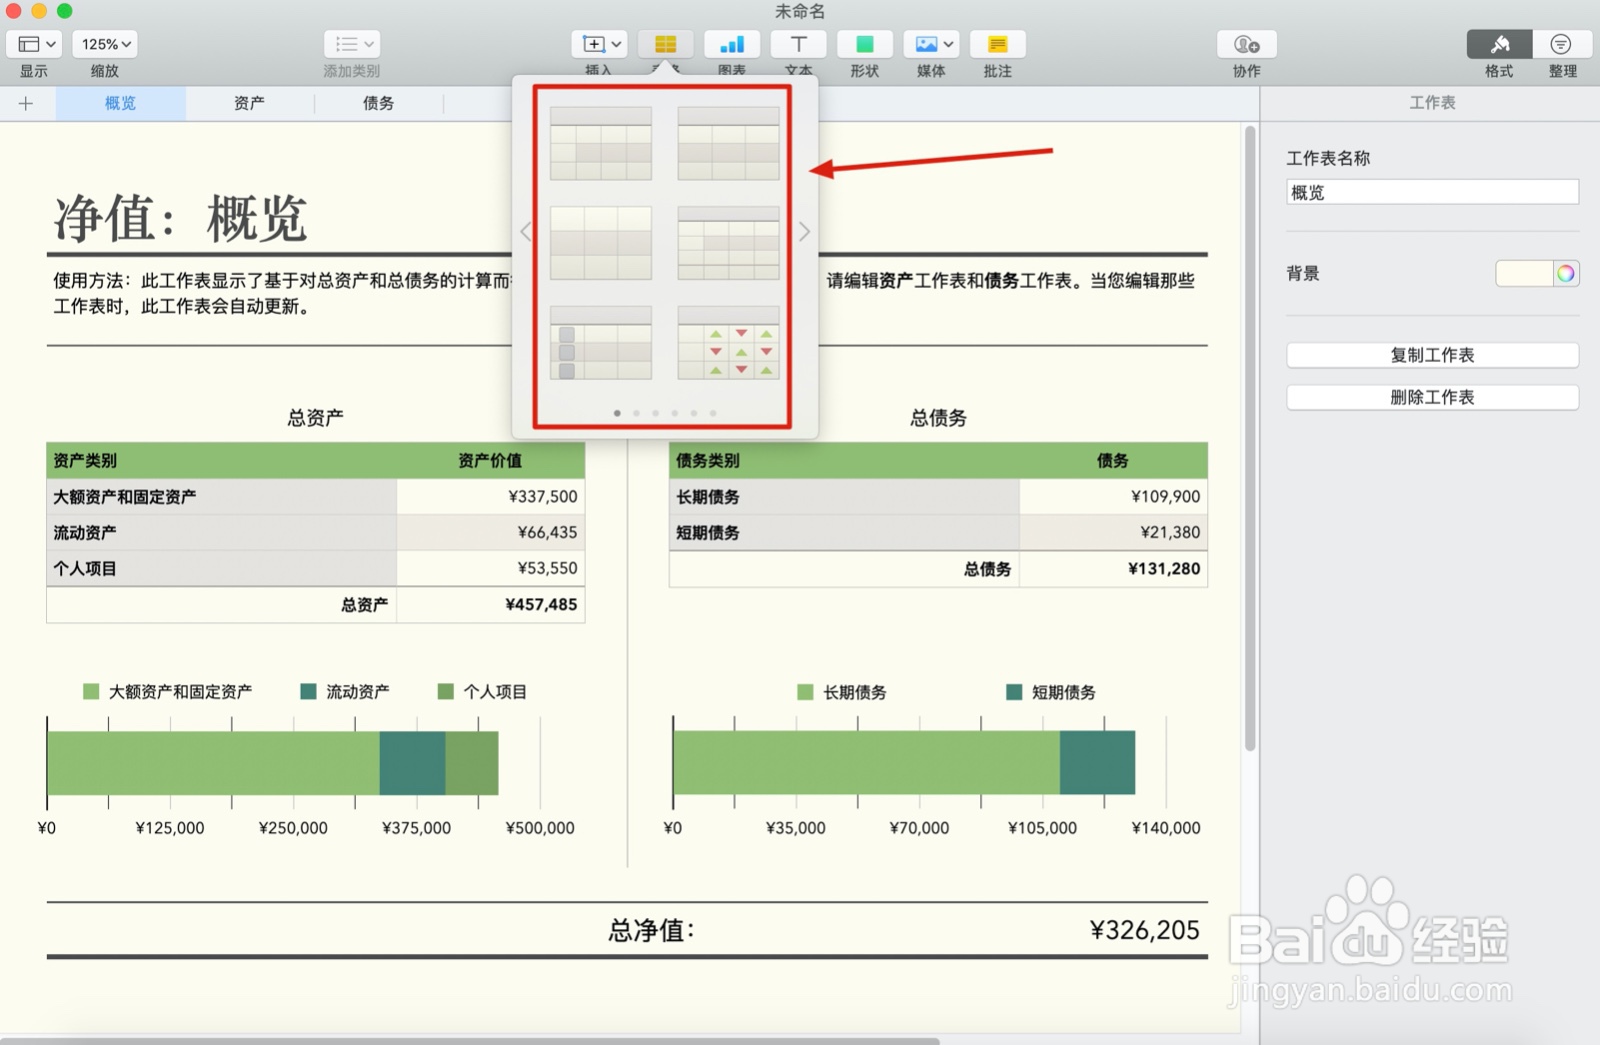The image size is (1600, 1045).
Task: Switch to the 资产 sheet tab
Action: pyautogui.click(x=248, y=102)
